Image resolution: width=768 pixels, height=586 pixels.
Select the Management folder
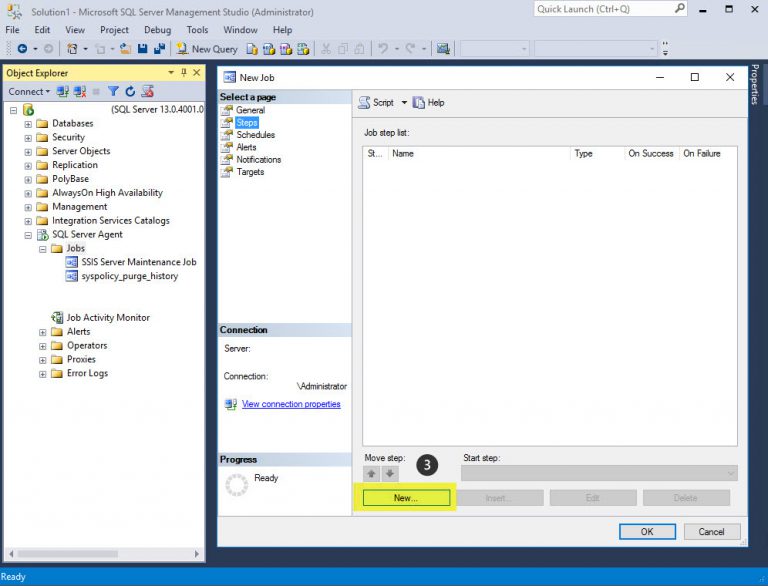point(79,207)
